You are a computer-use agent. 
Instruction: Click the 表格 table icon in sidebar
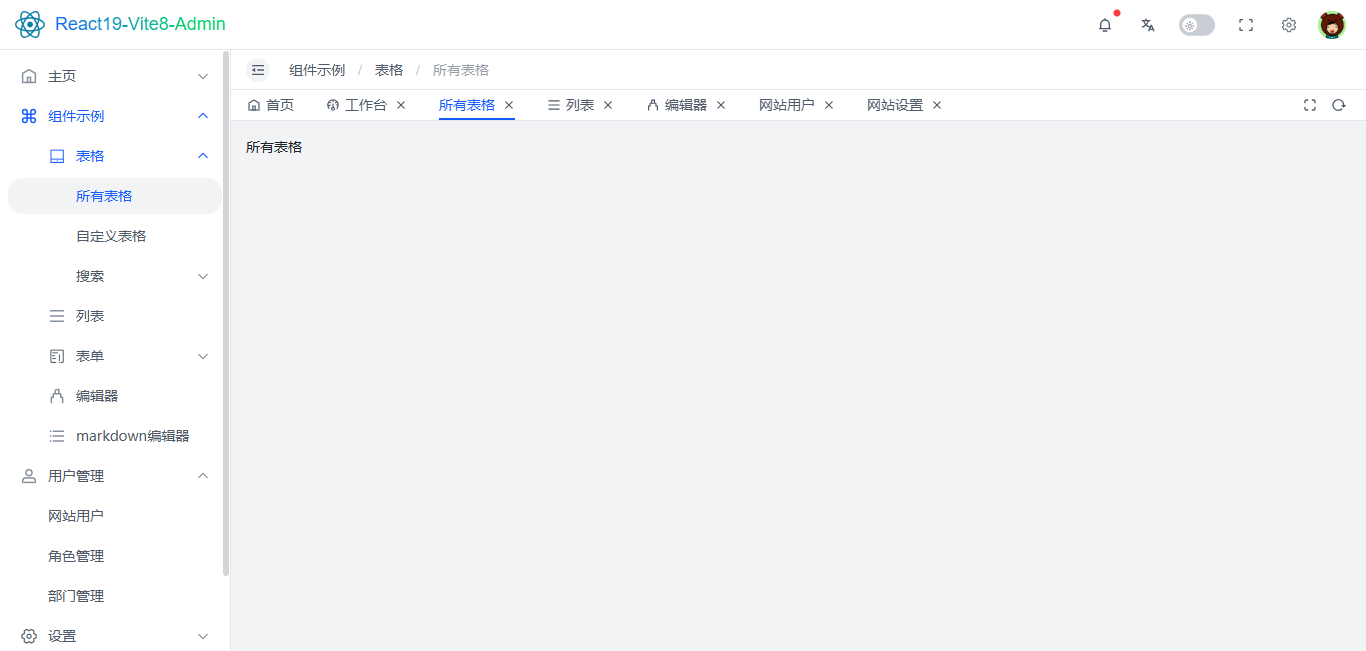pyautogui.click(x=57, y=156)
